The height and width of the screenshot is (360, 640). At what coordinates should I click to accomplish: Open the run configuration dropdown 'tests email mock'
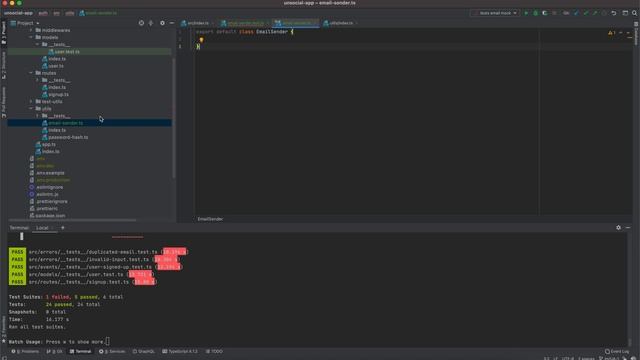[495, 13]
